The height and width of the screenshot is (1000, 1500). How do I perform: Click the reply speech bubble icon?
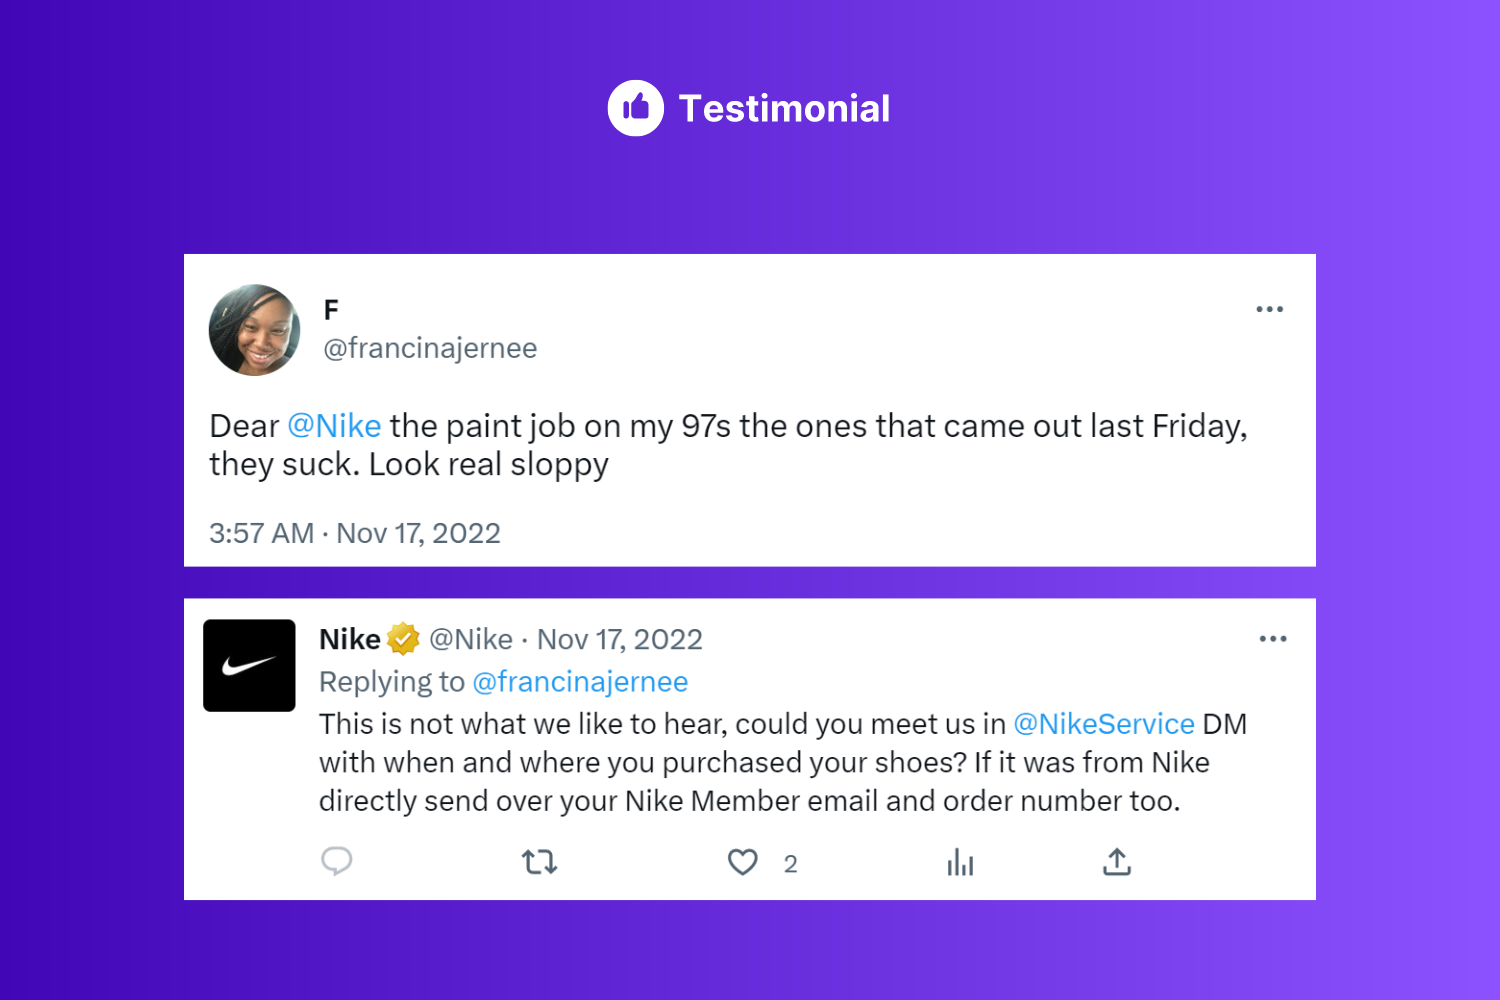tap(337, 861)
